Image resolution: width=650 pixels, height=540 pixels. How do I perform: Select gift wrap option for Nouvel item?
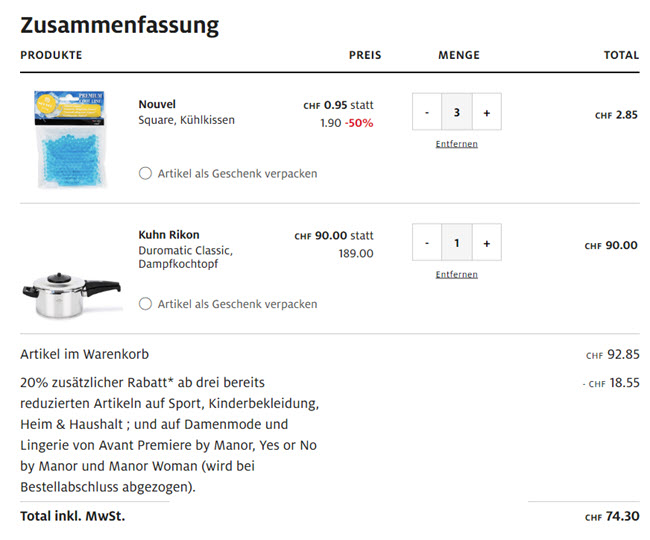(146, 174)
